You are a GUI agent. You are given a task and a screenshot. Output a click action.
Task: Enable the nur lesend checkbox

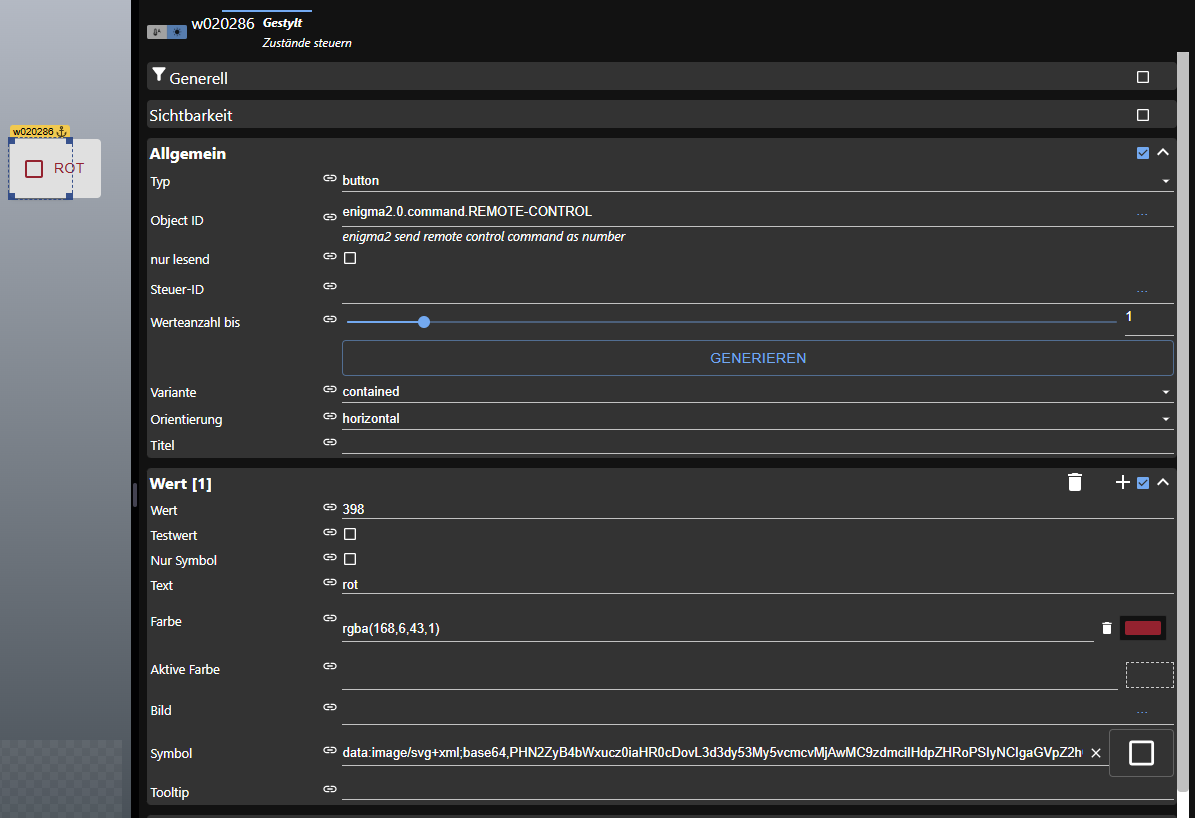350,258
